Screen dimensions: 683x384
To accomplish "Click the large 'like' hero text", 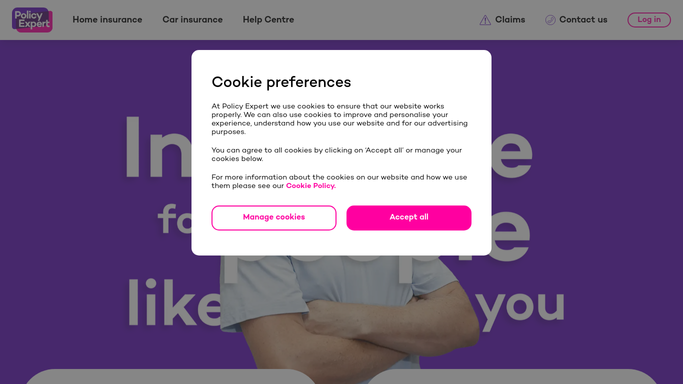I will 174,303.
